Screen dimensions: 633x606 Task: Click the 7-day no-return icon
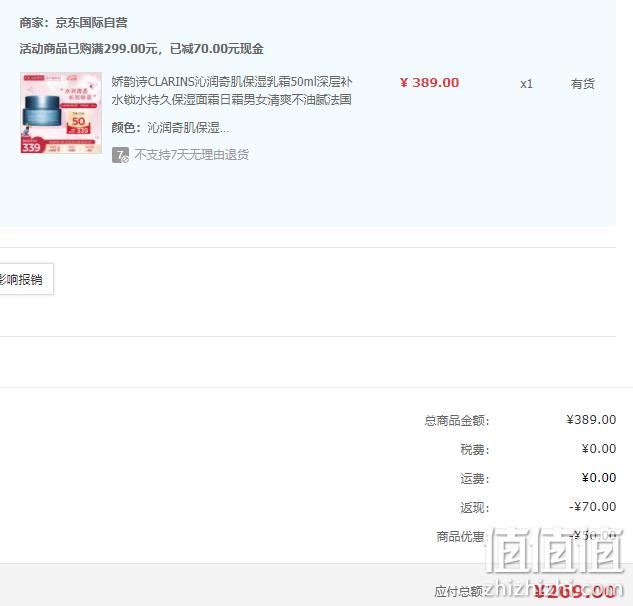120,155
